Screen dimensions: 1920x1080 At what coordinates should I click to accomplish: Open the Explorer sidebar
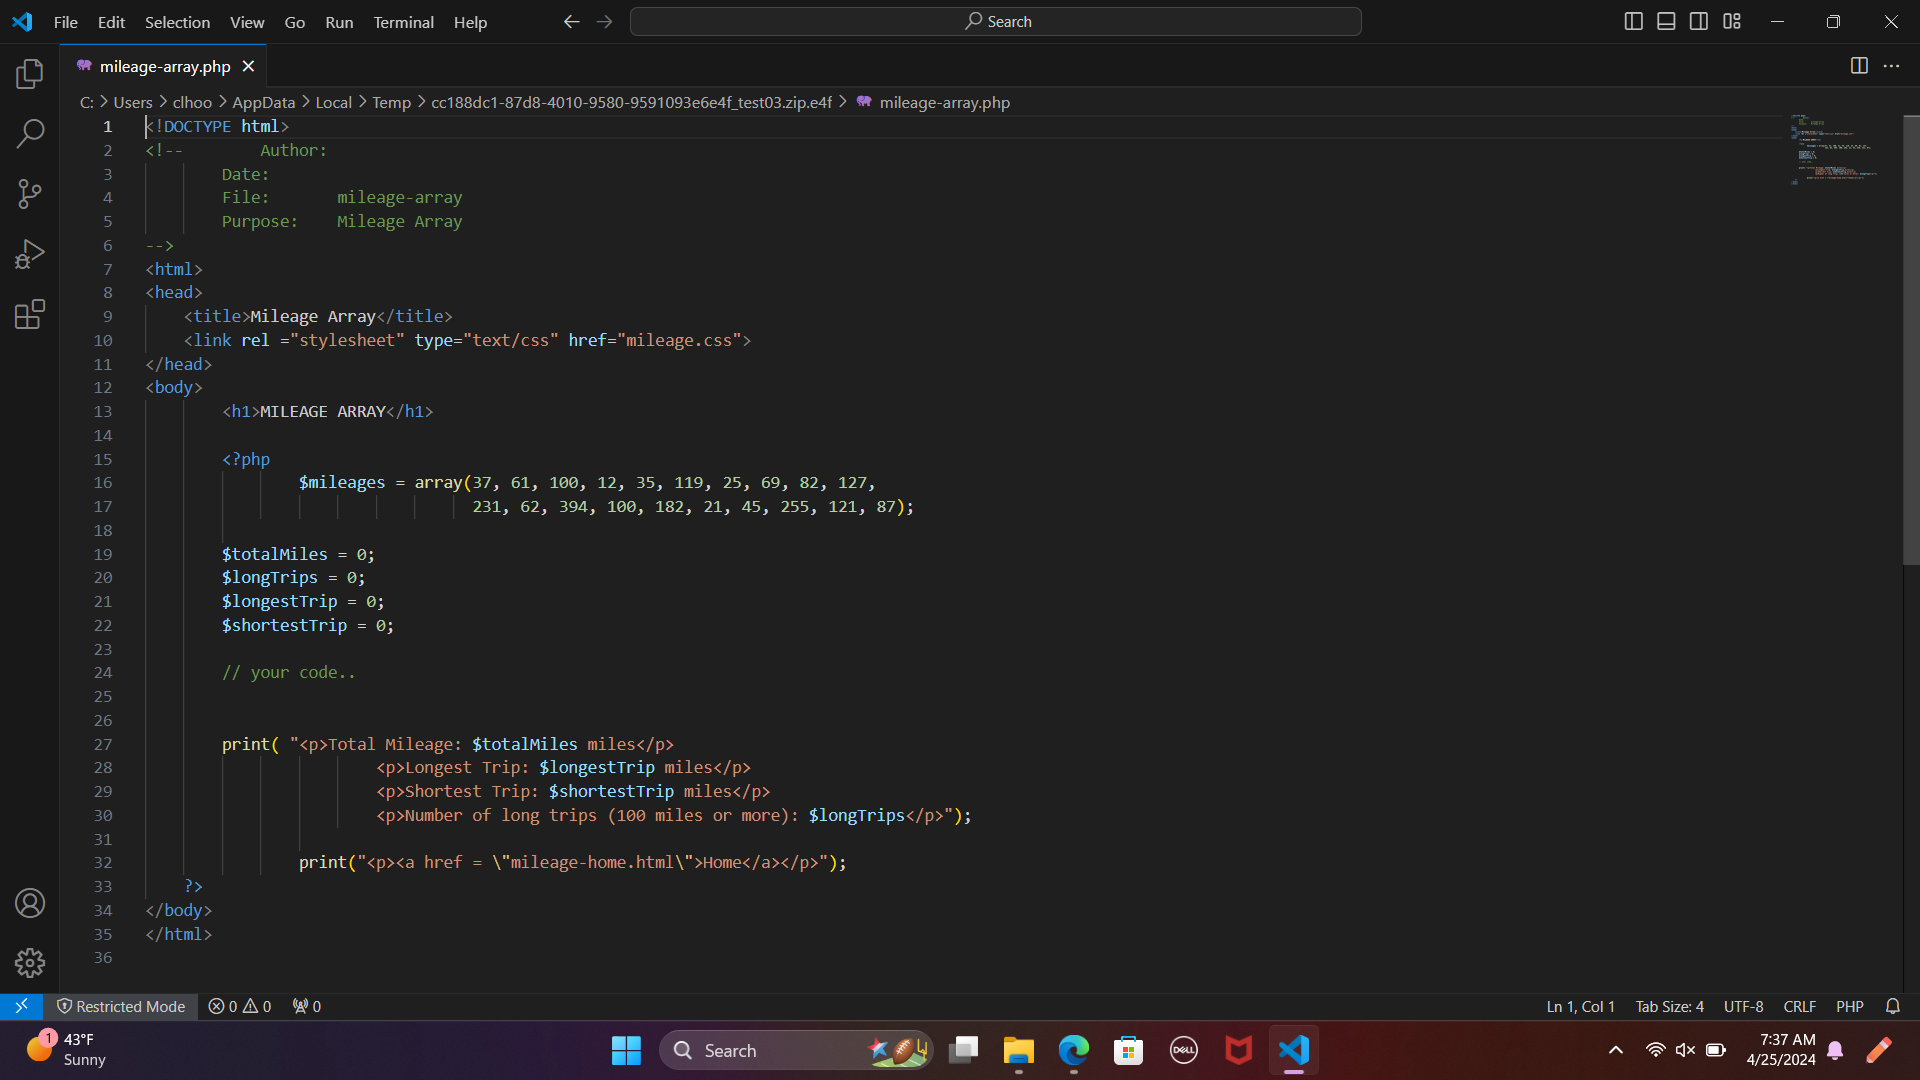point(29,73)
